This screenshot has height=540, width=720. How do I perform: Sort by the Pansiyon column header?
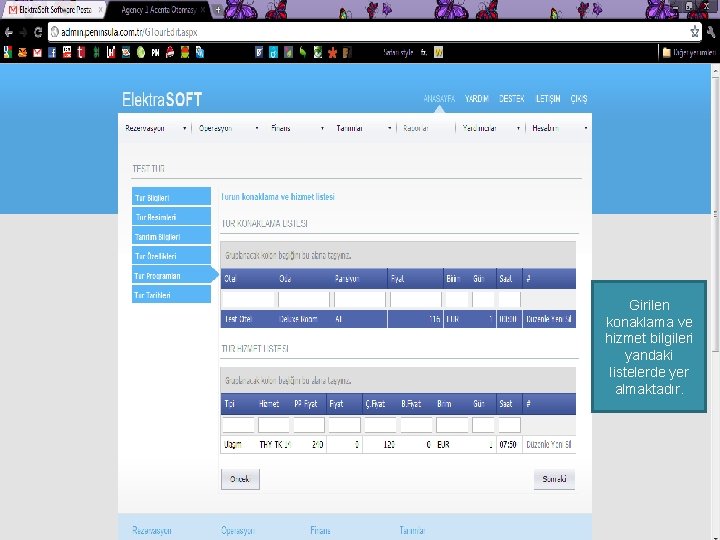pos(347,279)
